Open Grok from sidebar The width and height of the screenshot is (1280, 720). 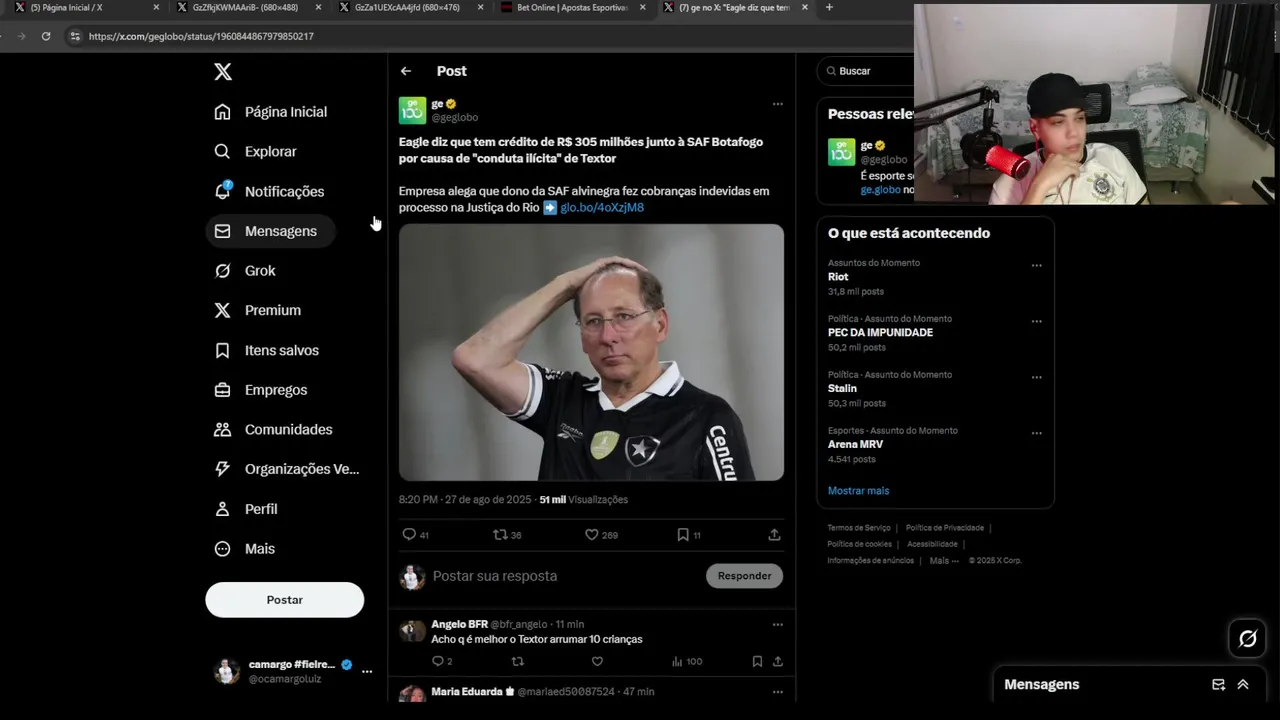click(x=245, y=271)
